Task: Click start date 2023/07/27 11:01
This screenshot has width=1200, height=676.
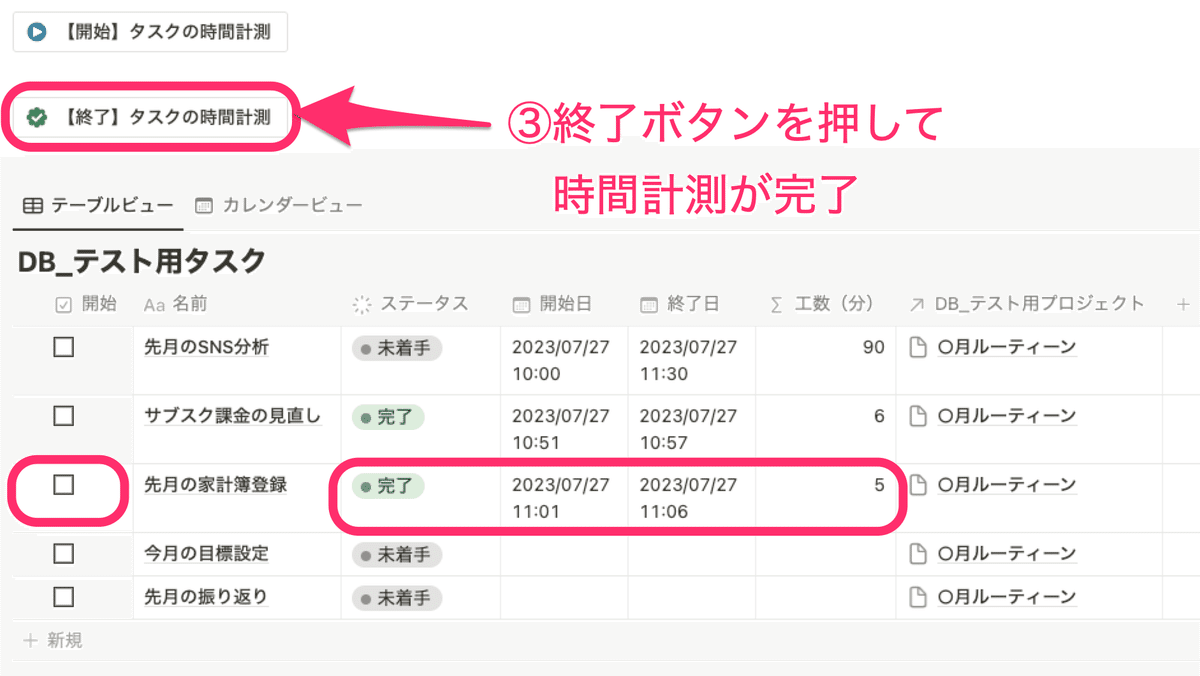Action: [560, 498]
